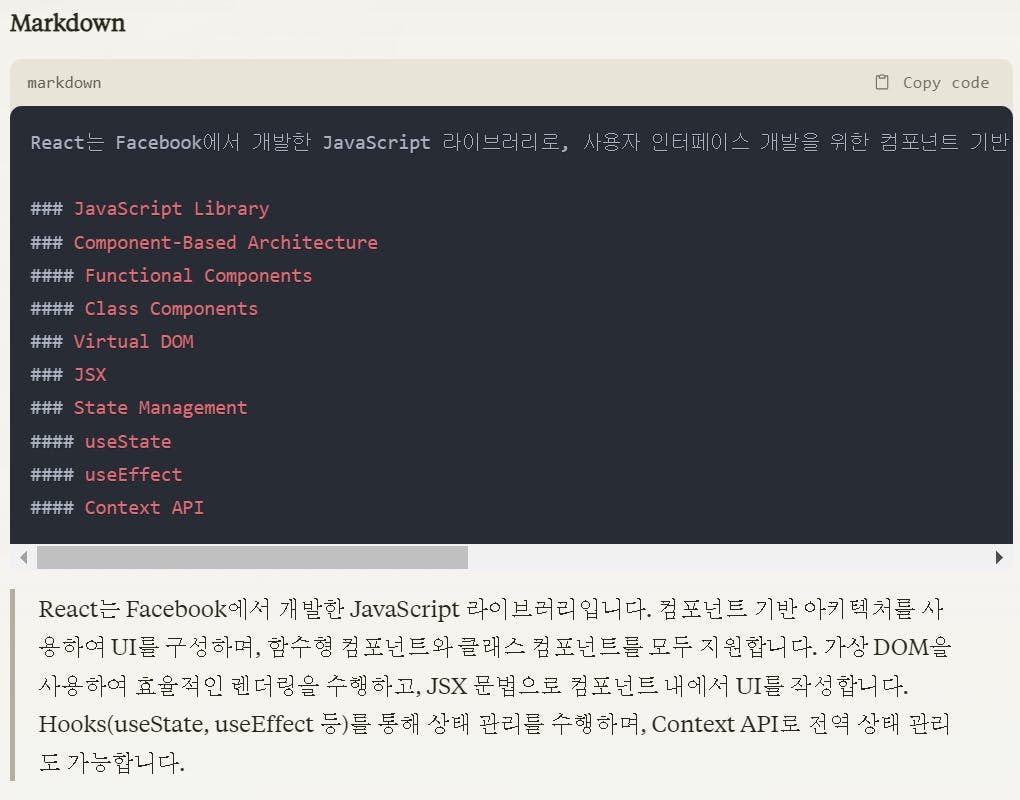Click the scrollbar left arrow
Image resolution: width=1020 pixels, height=800 pixels.
[24, 557]
